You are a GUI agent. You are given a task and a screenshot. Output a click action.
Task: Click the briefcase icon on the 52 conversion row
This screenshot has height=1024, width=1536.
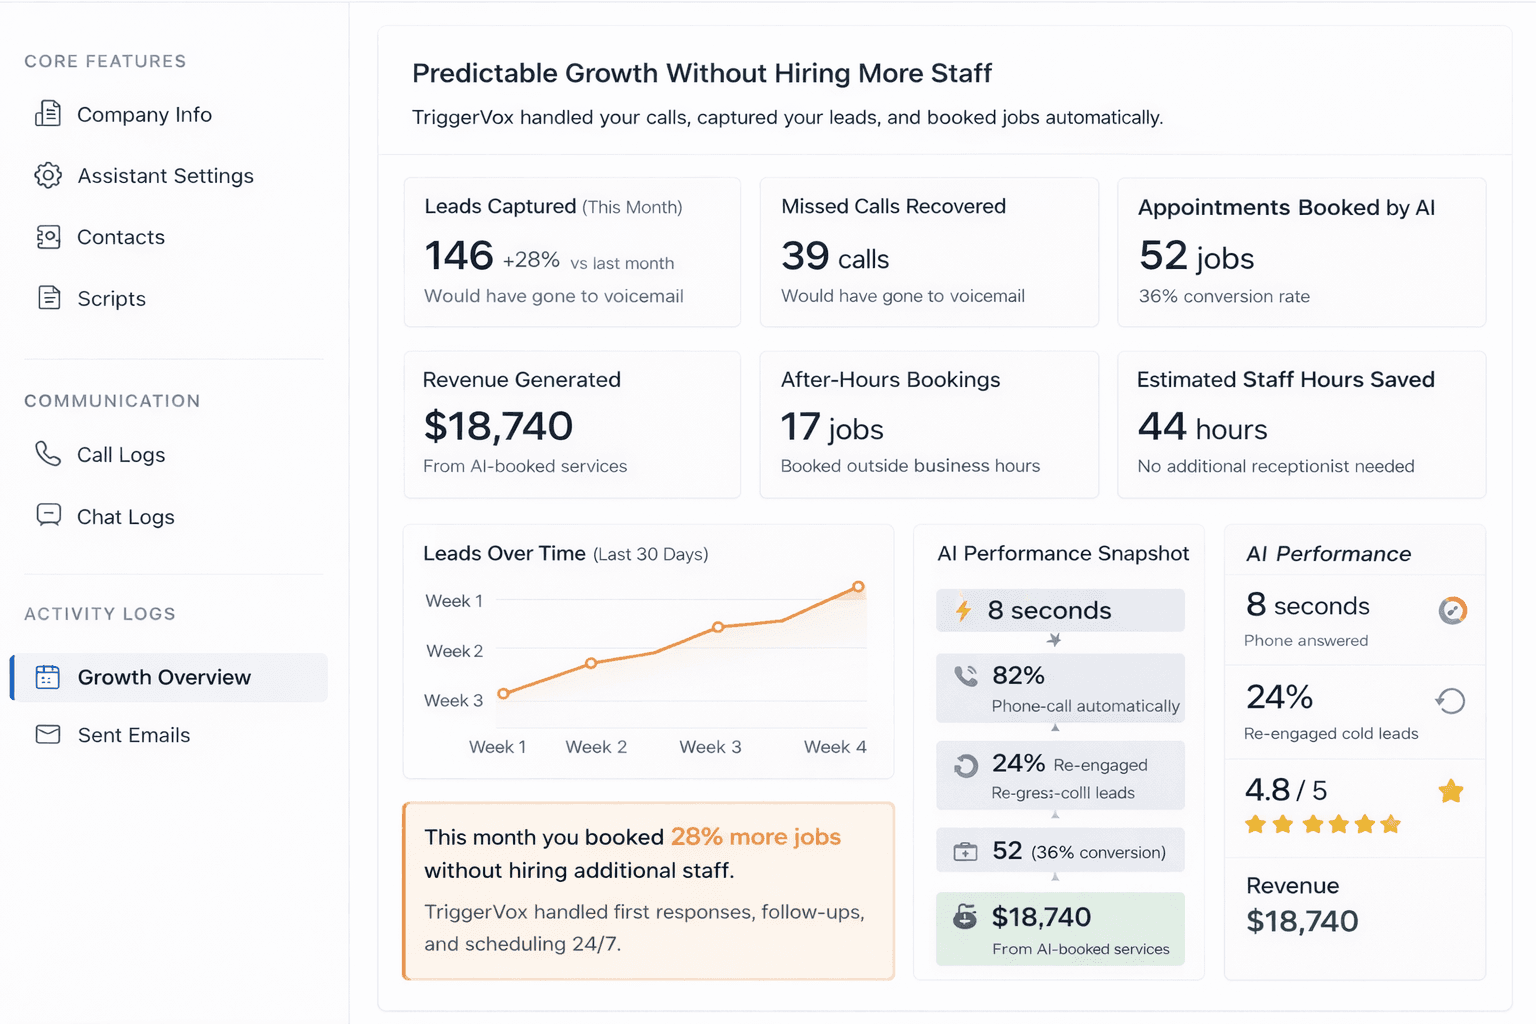(964, 850)
